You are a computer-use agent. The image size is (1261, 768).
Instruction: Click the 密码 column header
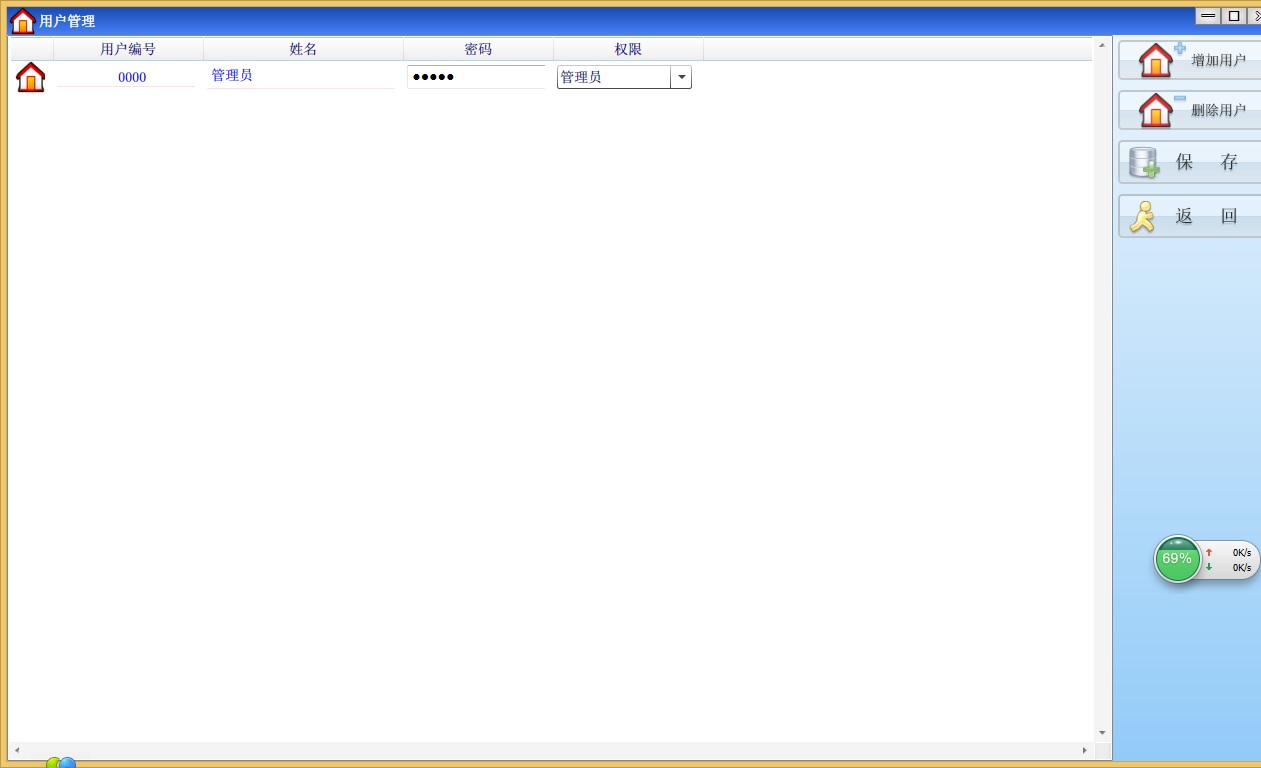click(x=478, y=49)
